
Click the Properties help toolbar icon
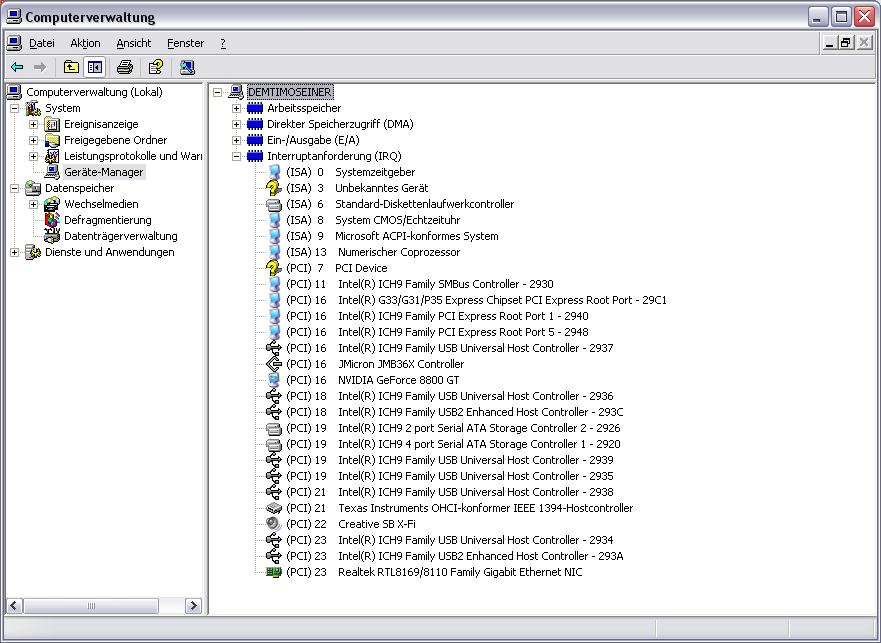[156, 67]
